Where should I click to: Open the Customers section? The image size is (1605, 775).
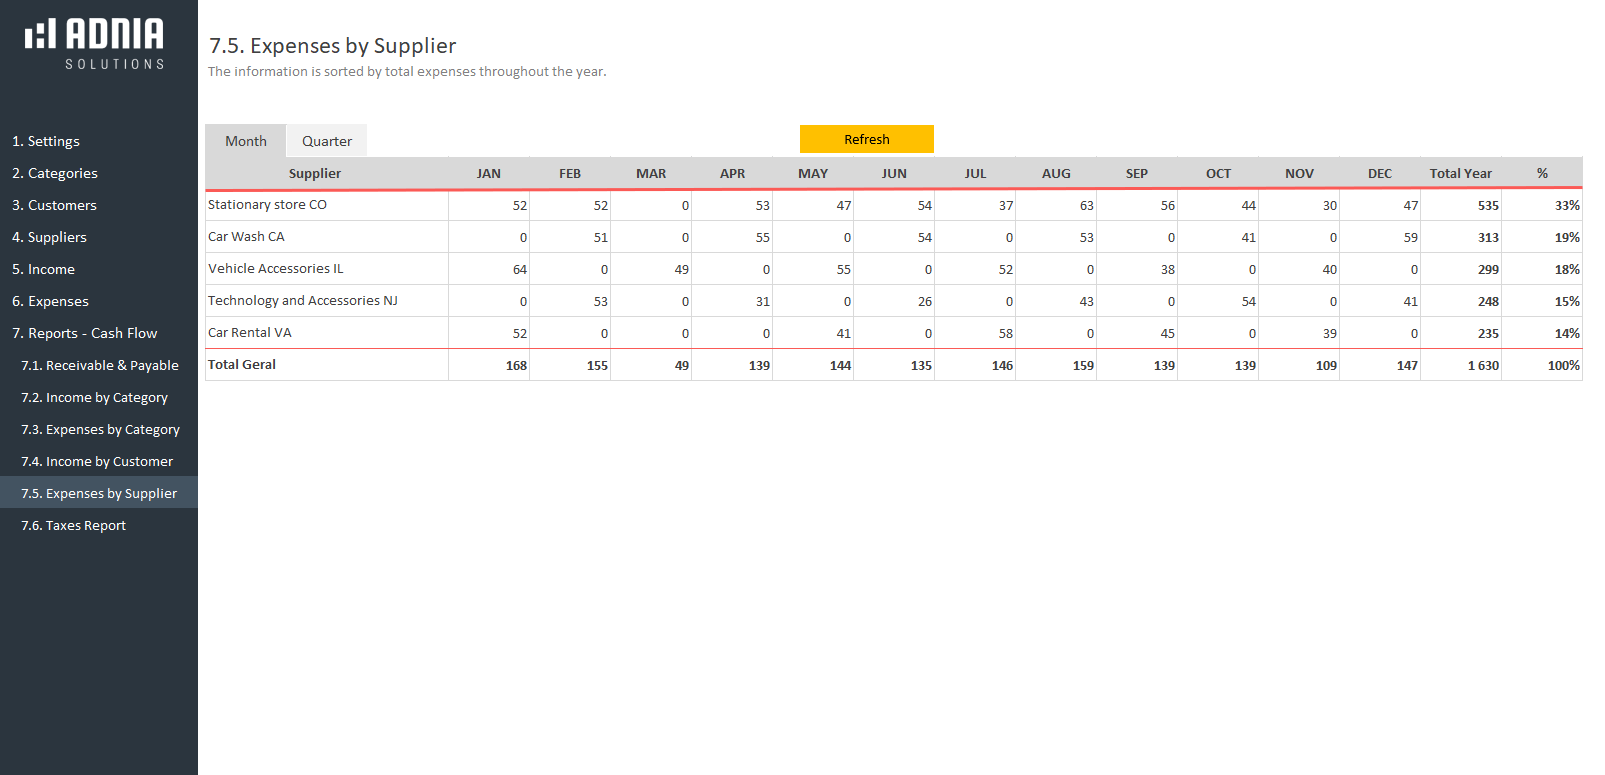tap(54, 205)
